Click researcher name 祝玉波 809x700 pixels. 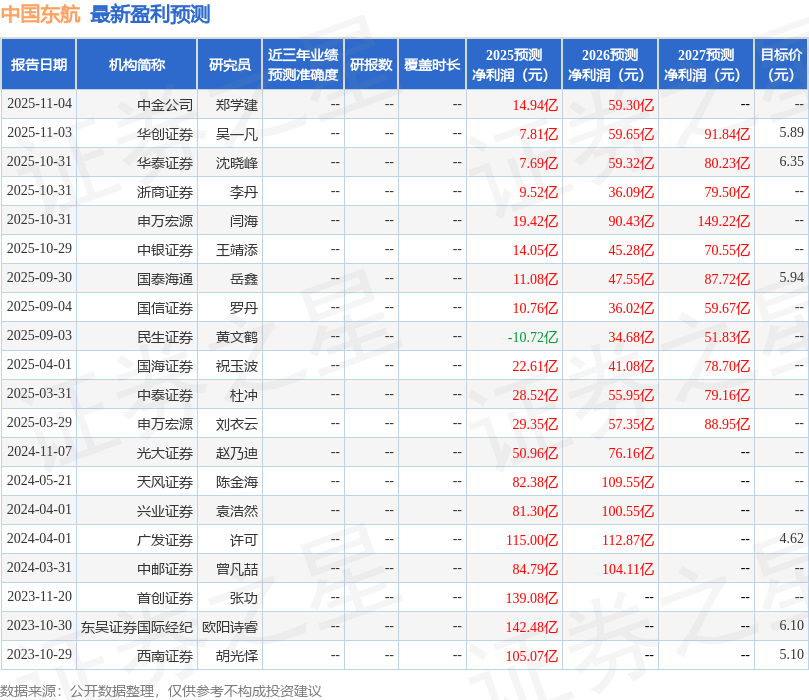[236, 366]
